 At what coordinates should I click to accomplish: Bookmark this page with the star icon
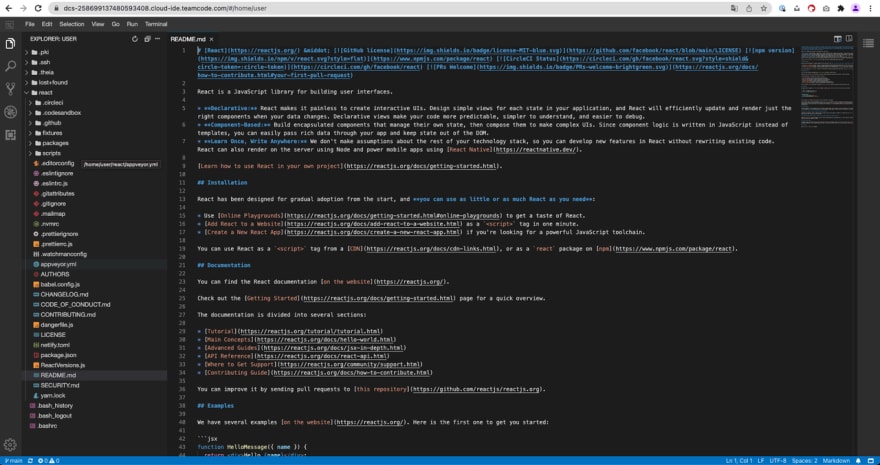[764, 8]
